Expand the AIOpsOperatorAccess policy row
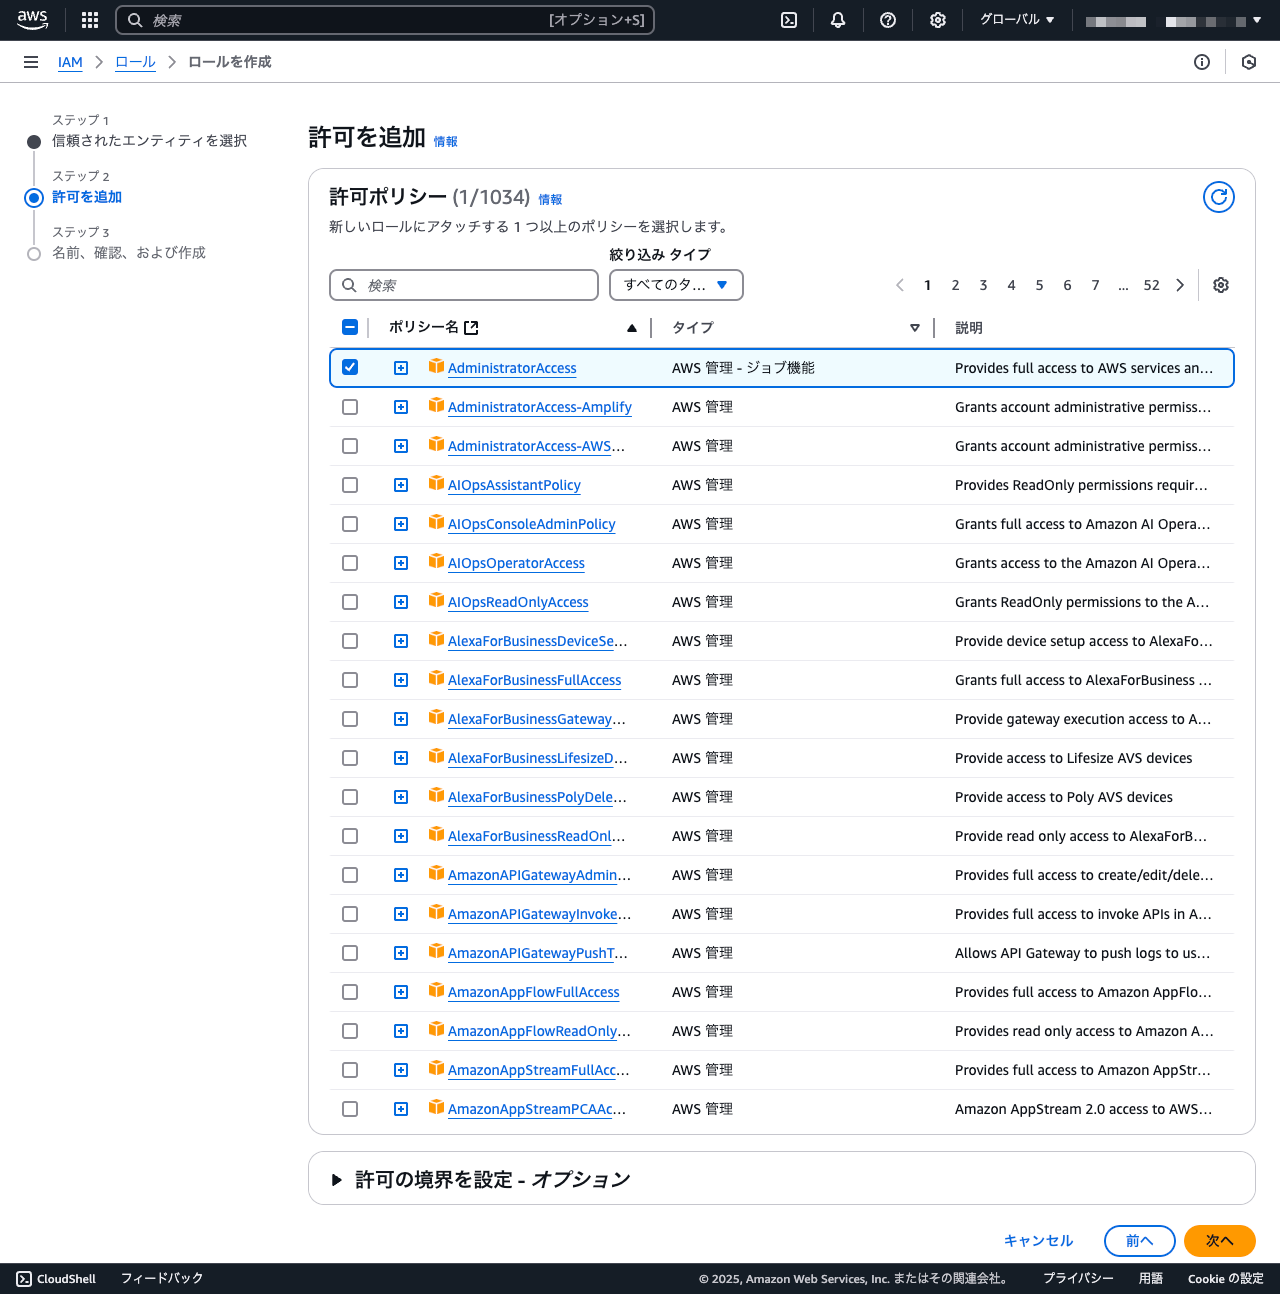 point(401,563)
